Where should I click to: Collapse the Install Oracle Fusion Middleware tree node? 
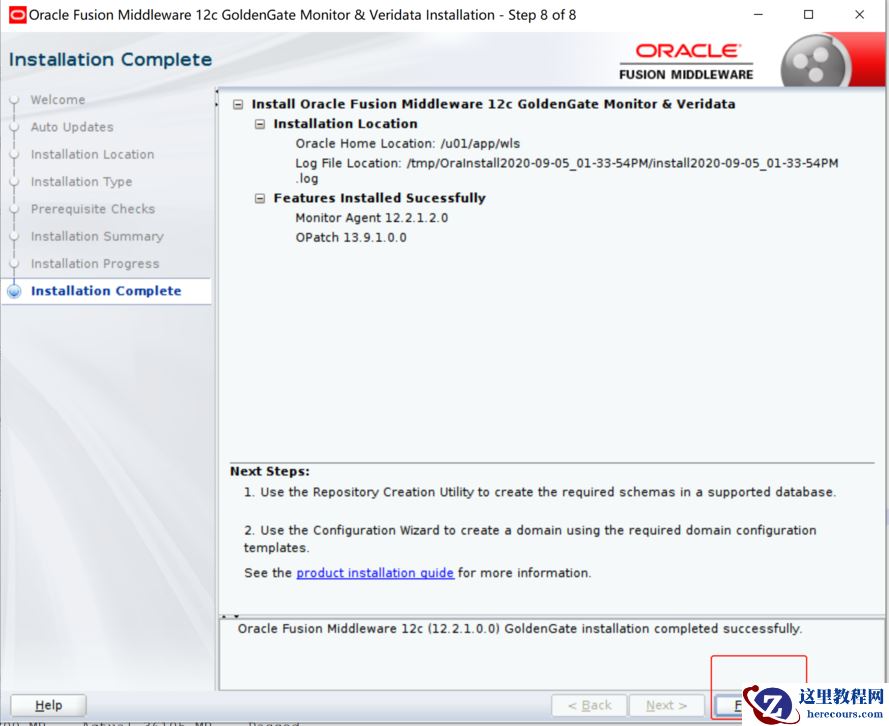click(x=238, y=104)
